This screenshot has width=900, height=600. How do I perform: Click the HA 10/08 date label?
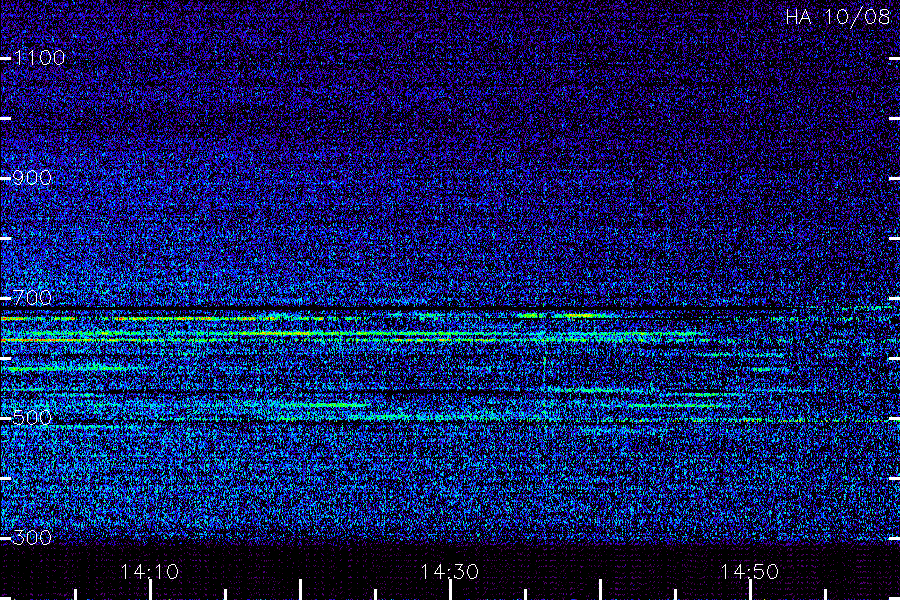[x=837, y=17]
